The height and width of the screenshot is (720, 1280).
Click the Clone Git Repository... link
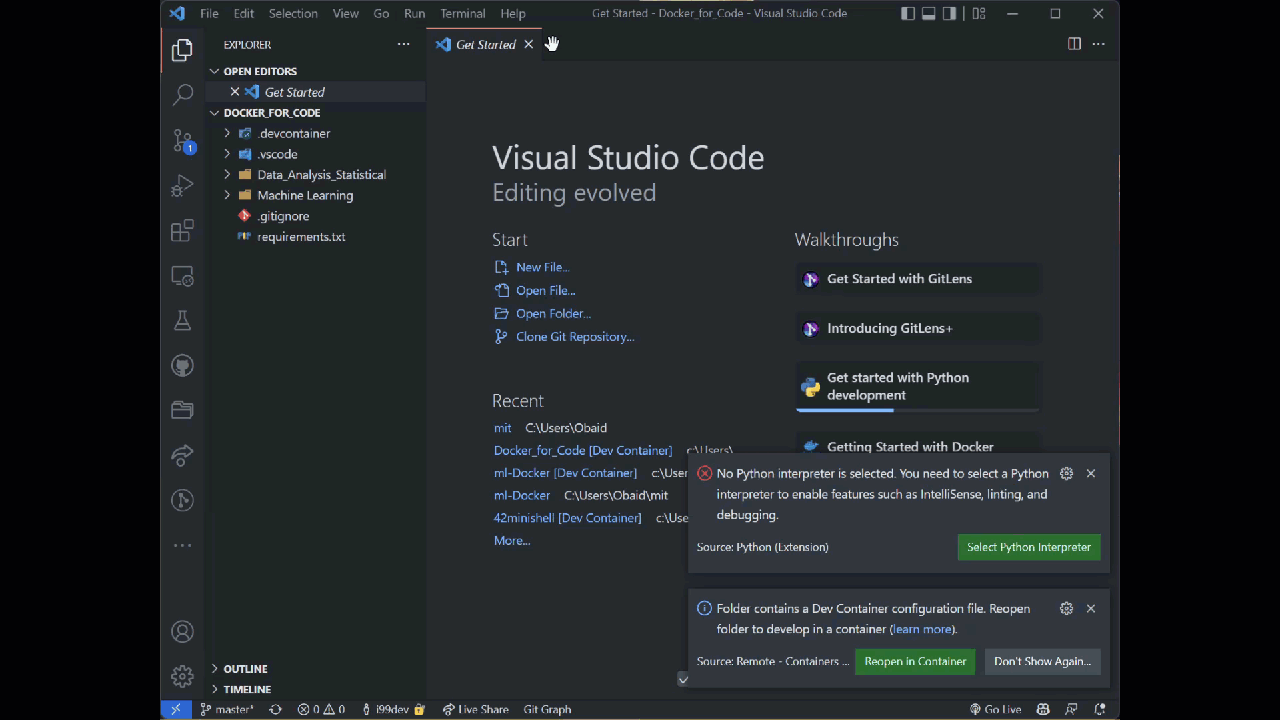coord(575,337)
